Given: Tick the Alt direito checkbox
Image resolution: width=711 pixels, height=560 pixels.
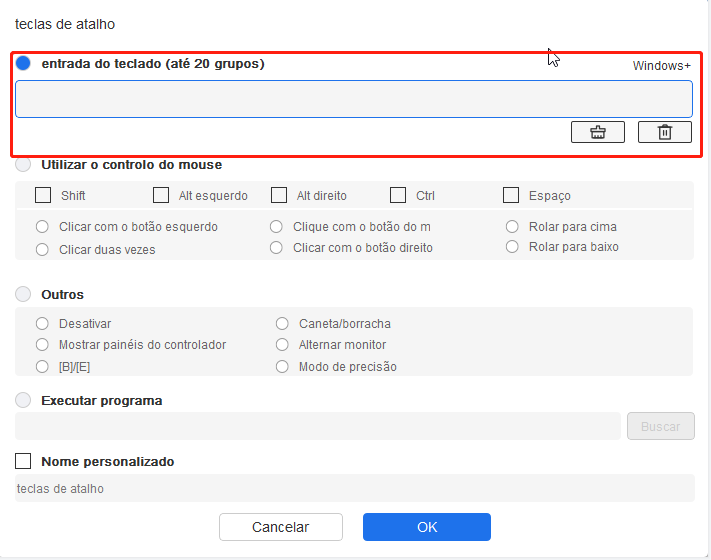Looking at the screenshot, I should pos(279,195).
